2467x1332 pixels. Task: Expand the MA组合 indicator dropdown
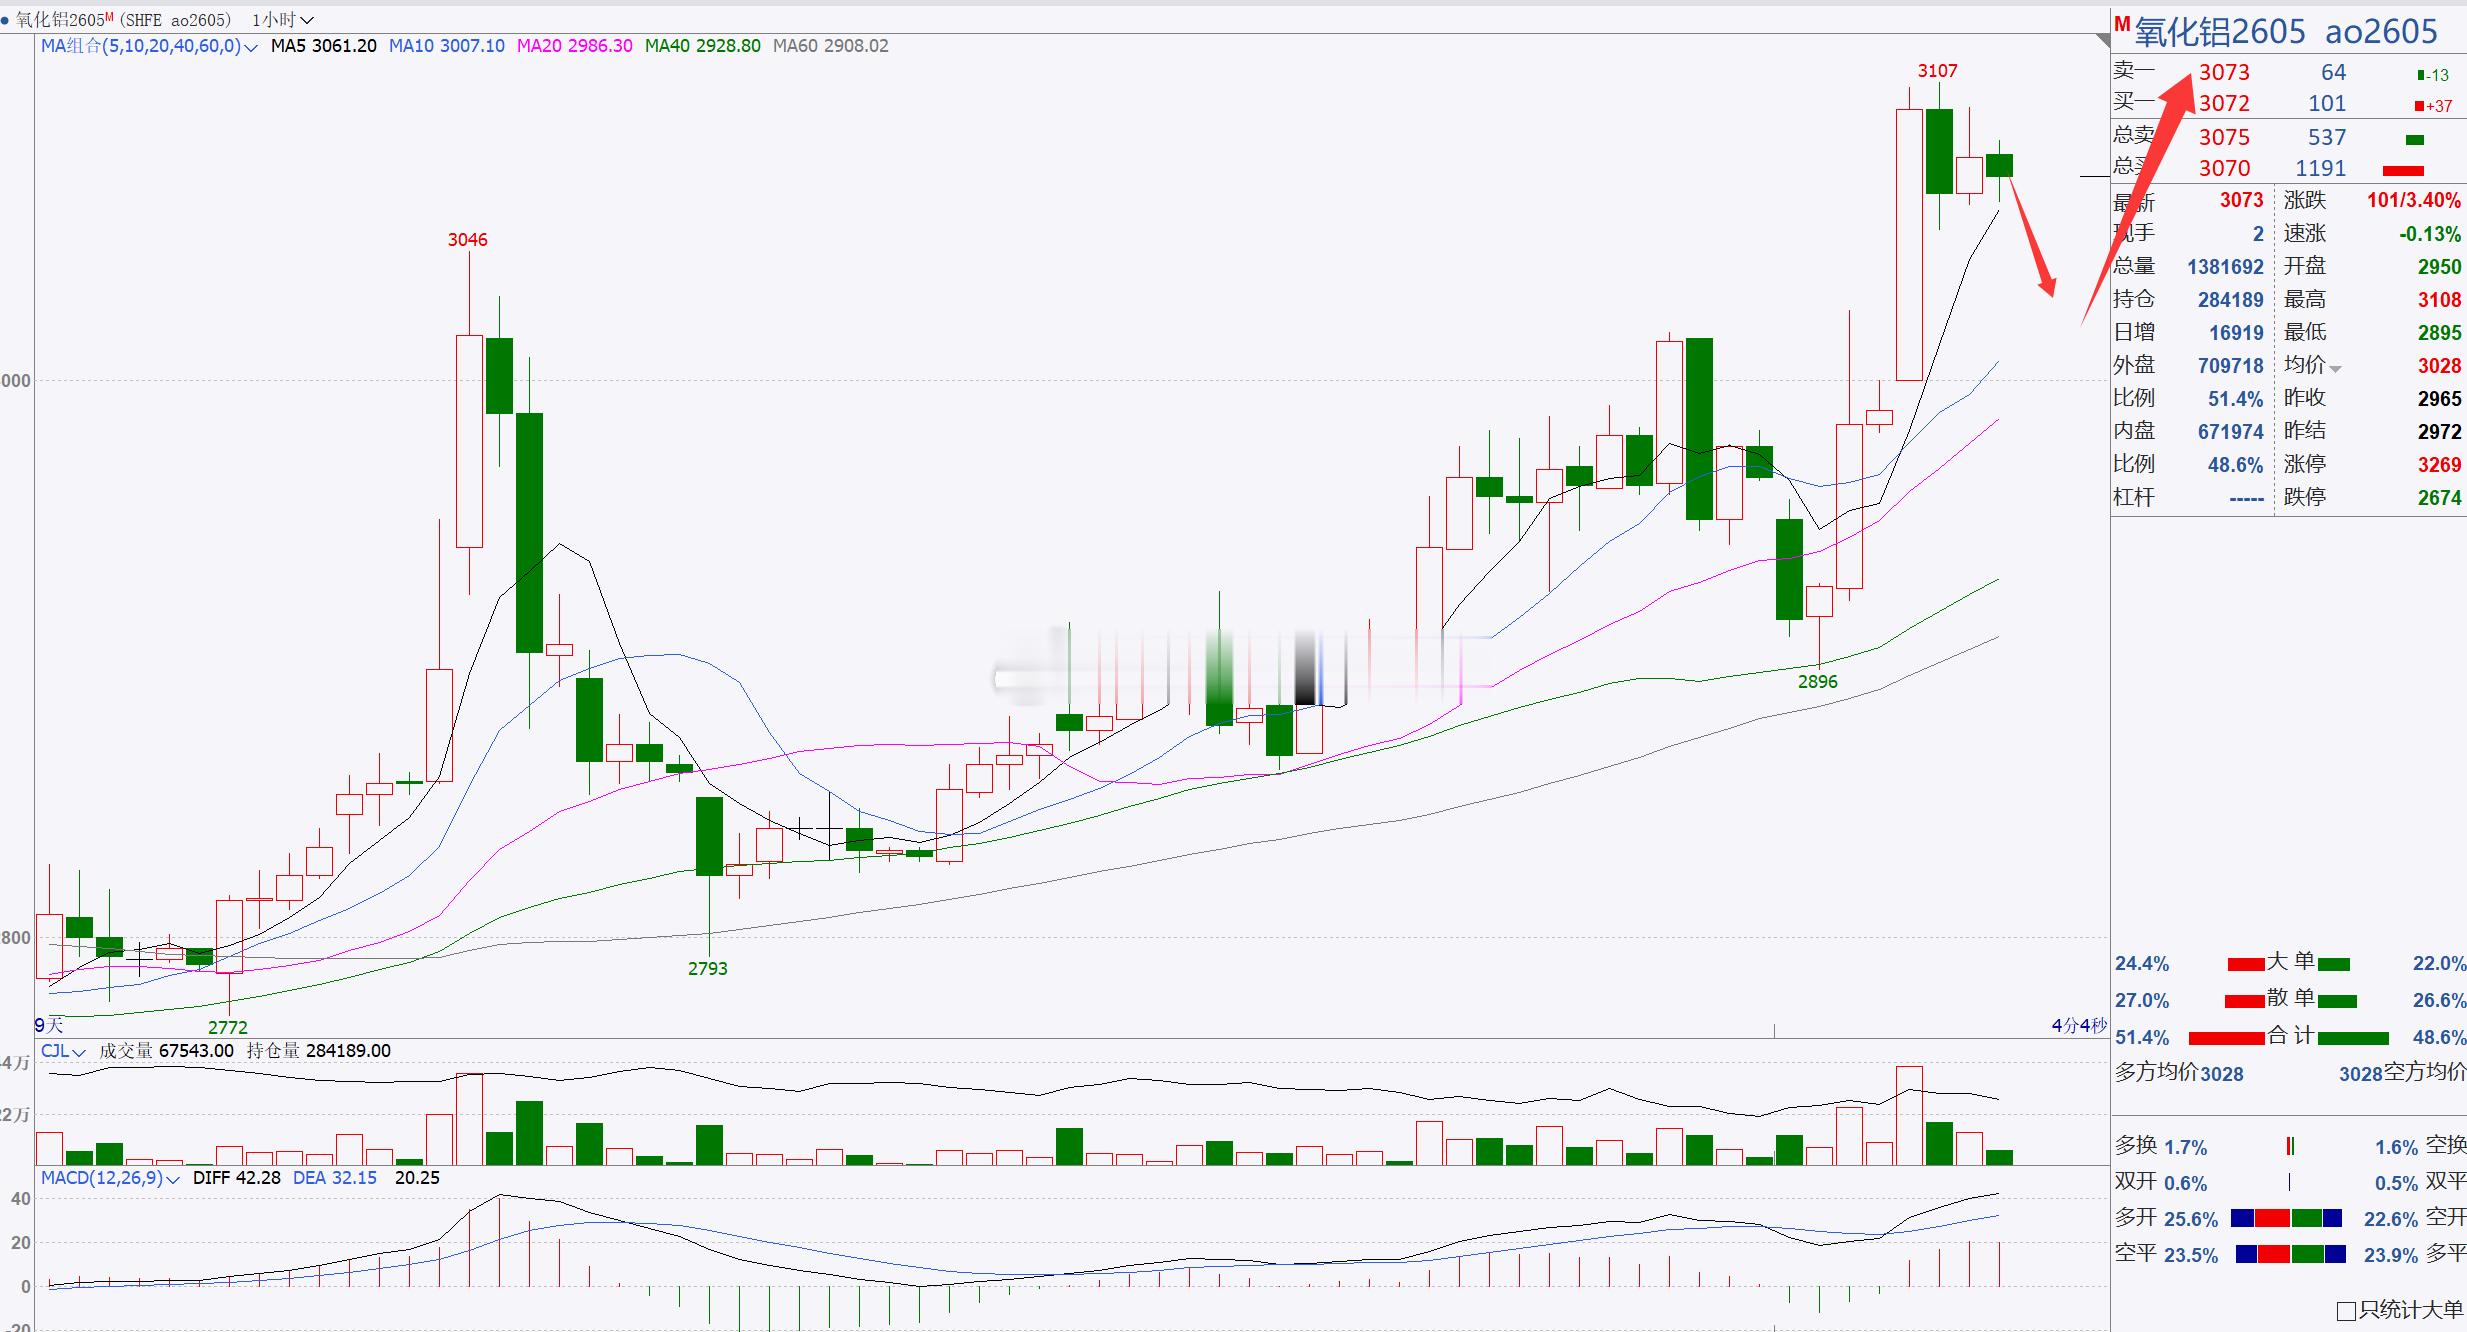(x=250, y=47)
